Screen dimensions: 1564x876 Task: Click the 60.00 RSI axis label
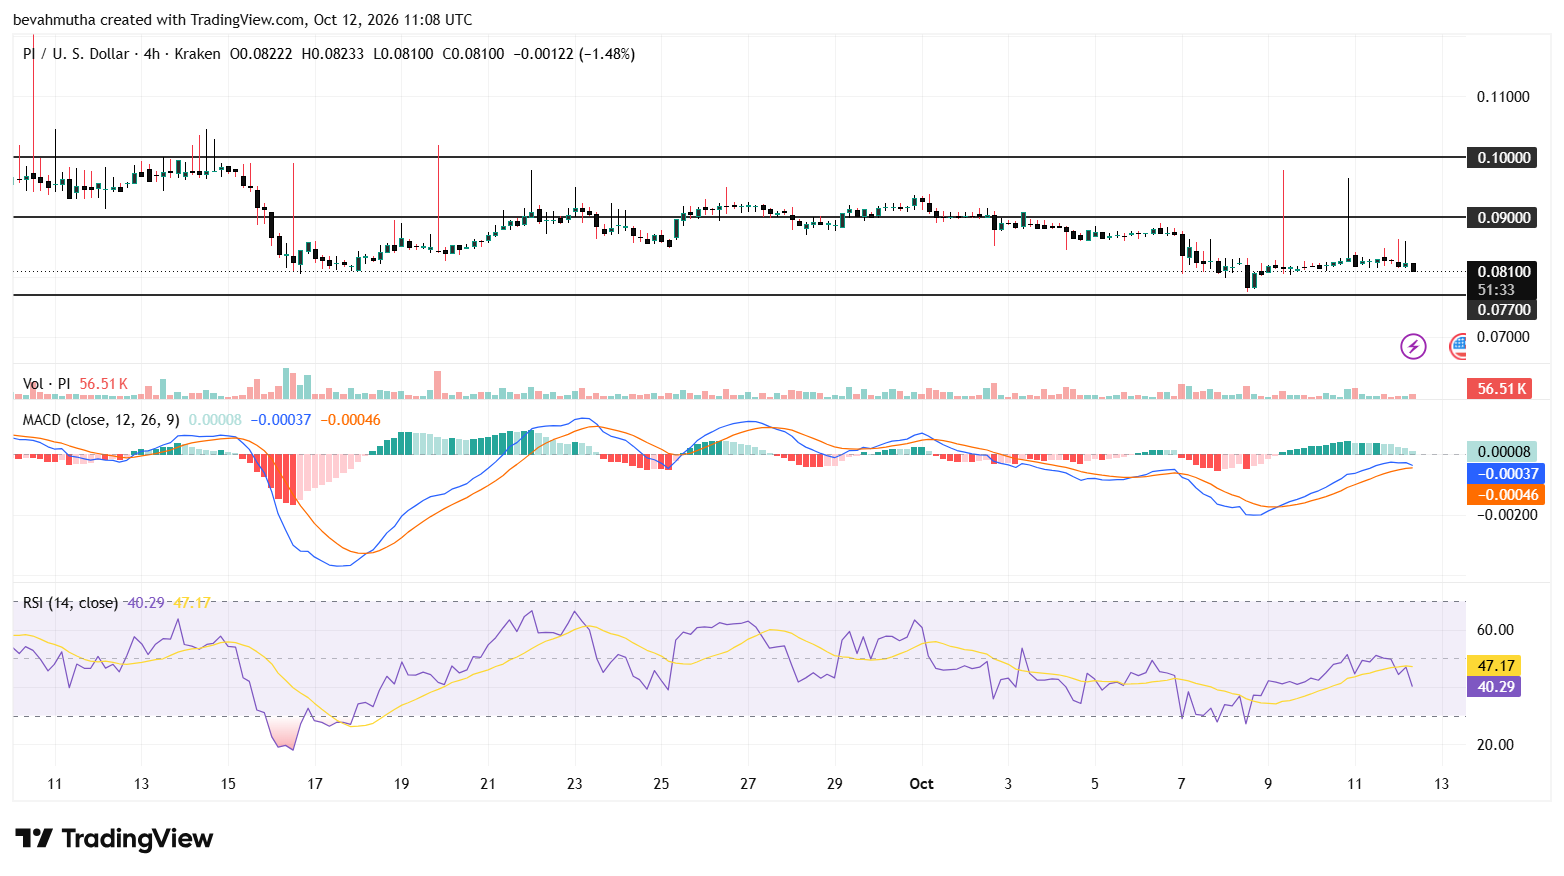[1495, 630]
